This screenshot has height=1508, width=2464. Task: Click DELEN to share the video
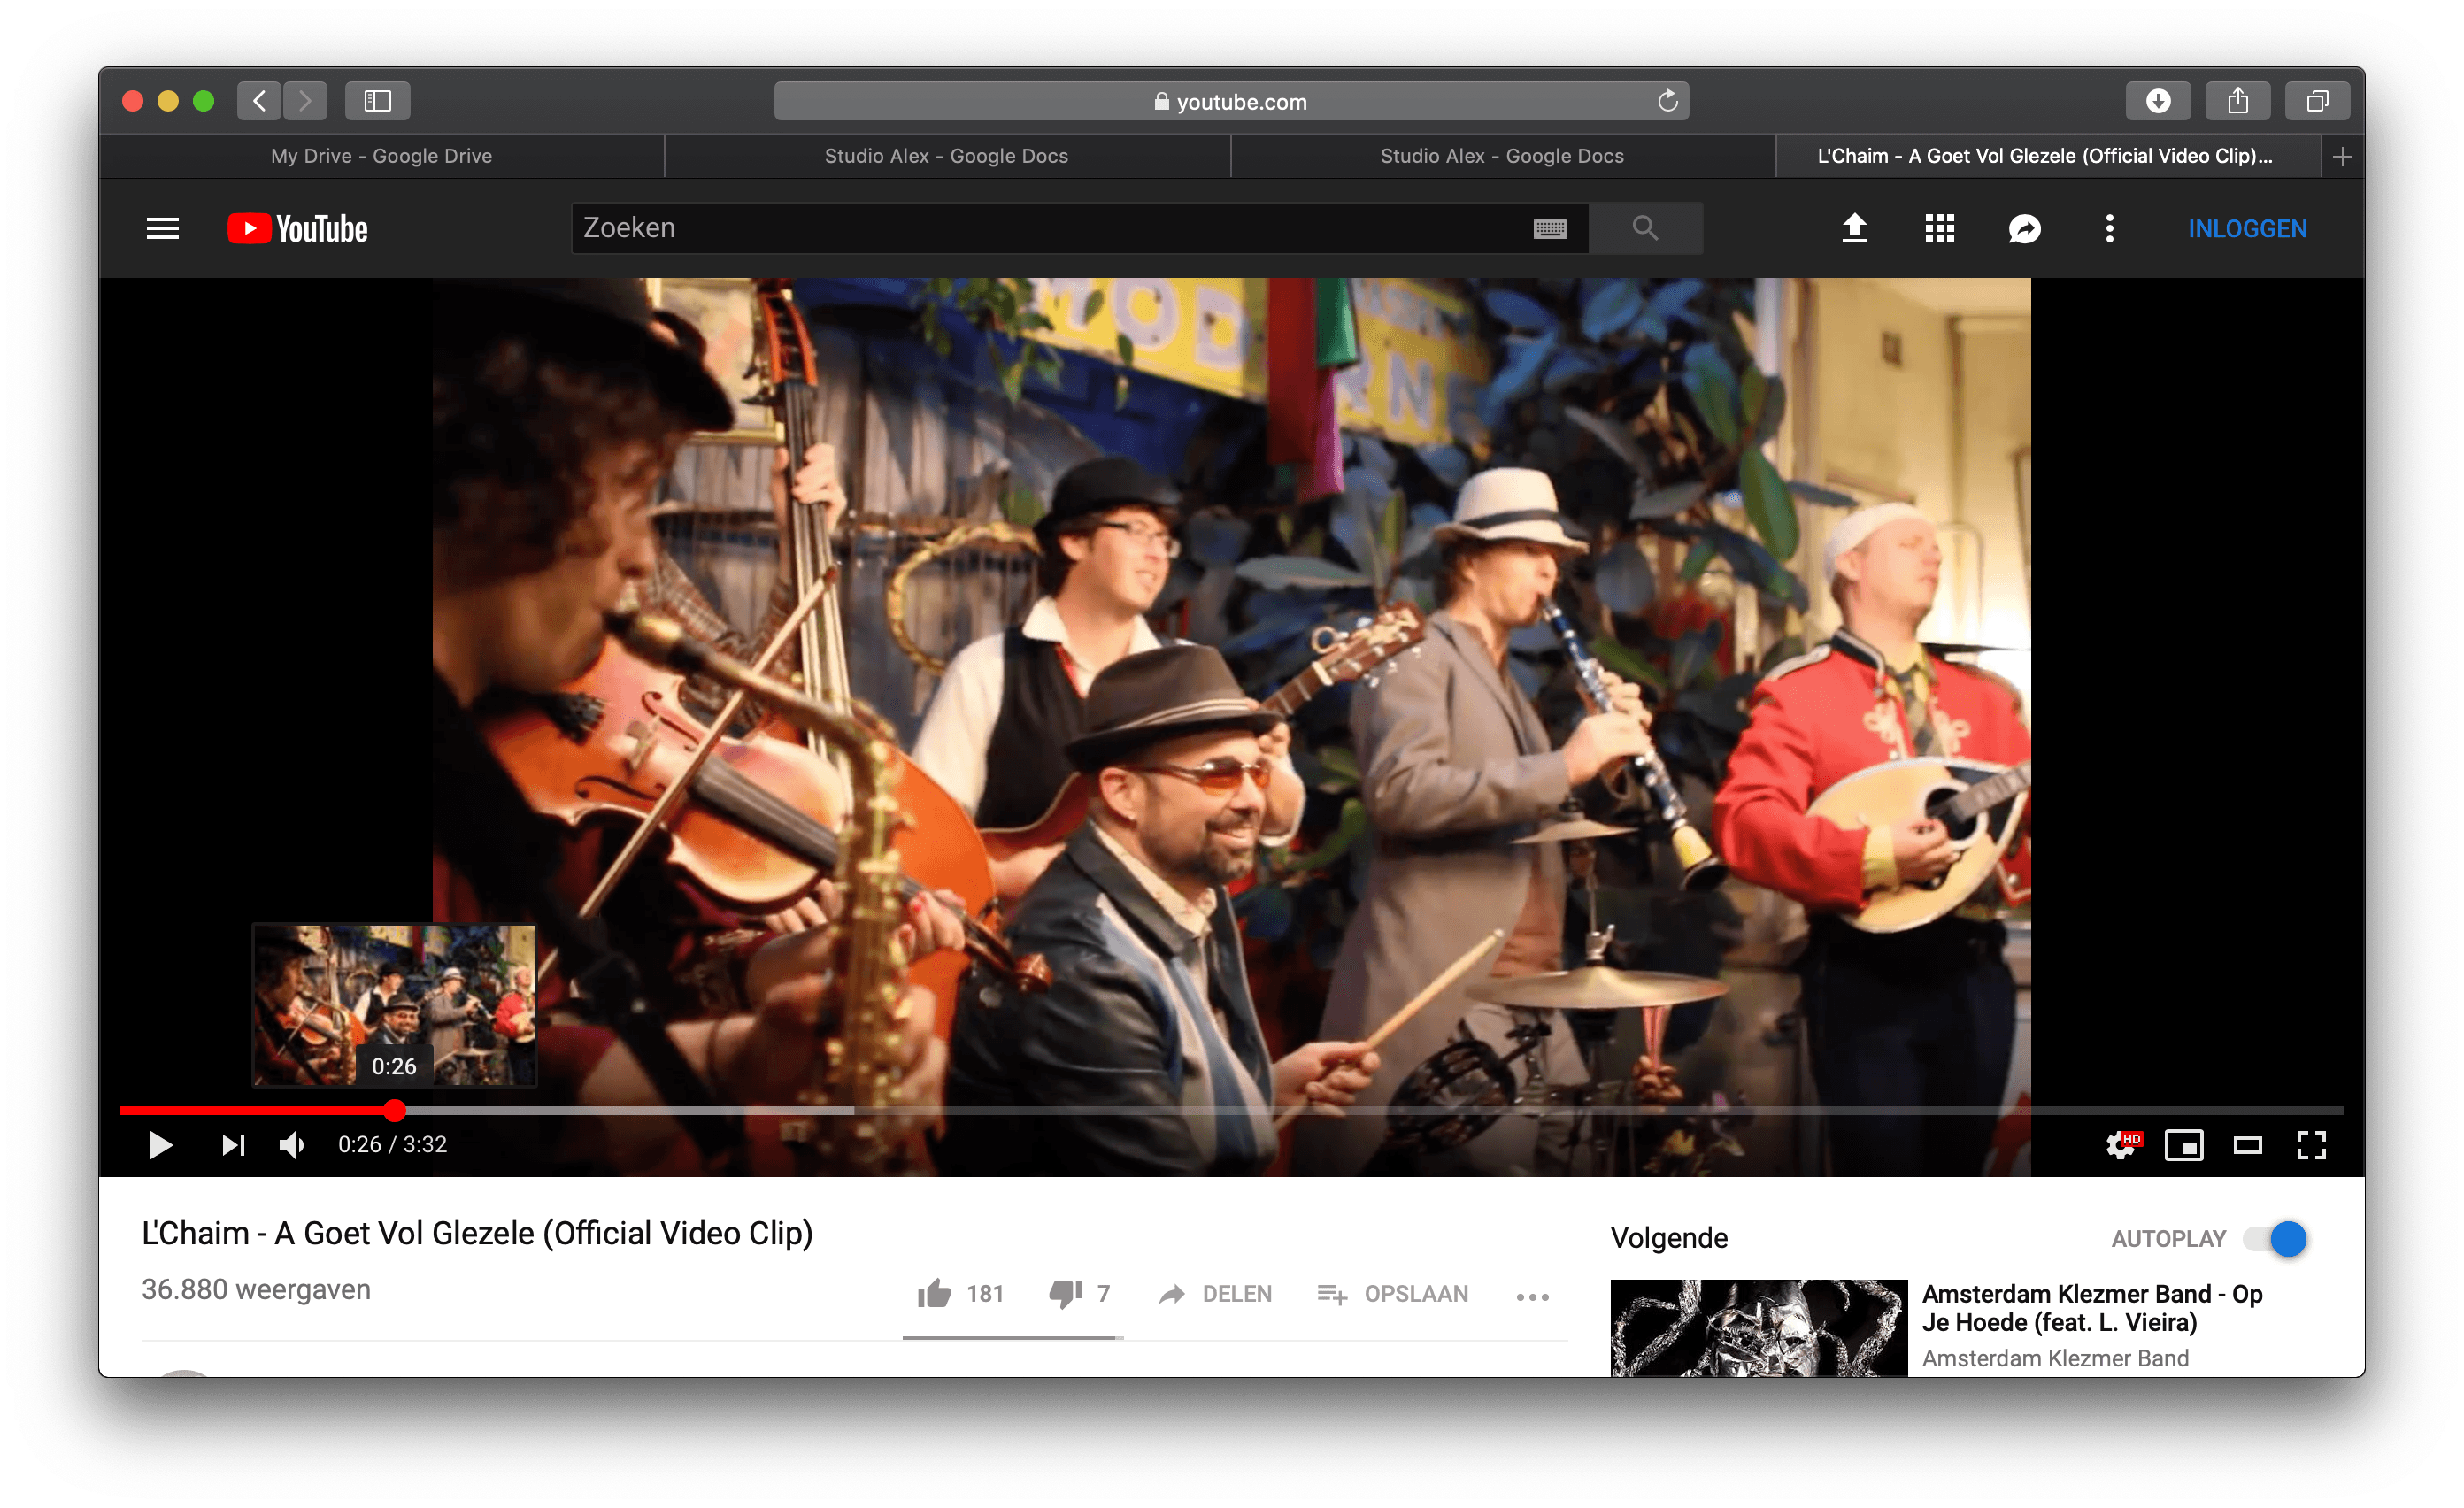[x=1216, y=1294]
